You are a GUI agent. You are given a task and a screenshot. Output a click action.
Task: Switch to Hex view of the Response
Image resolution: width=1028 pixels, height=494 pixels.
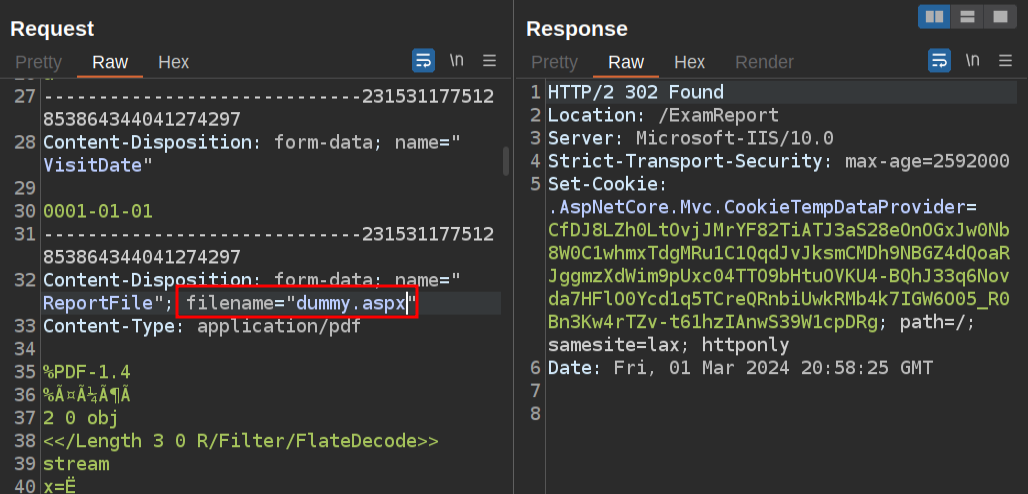click(x=689, y=62)
